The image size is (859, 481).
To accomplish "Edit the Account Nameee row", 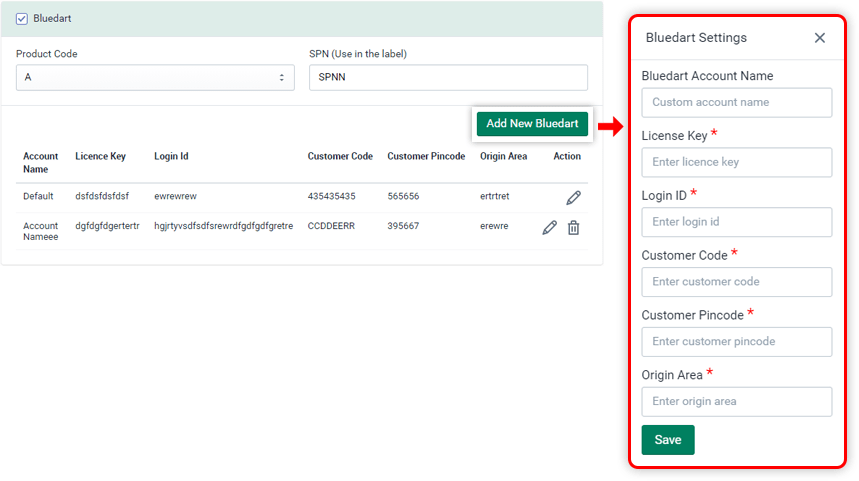I will click(x=549, y=227).
